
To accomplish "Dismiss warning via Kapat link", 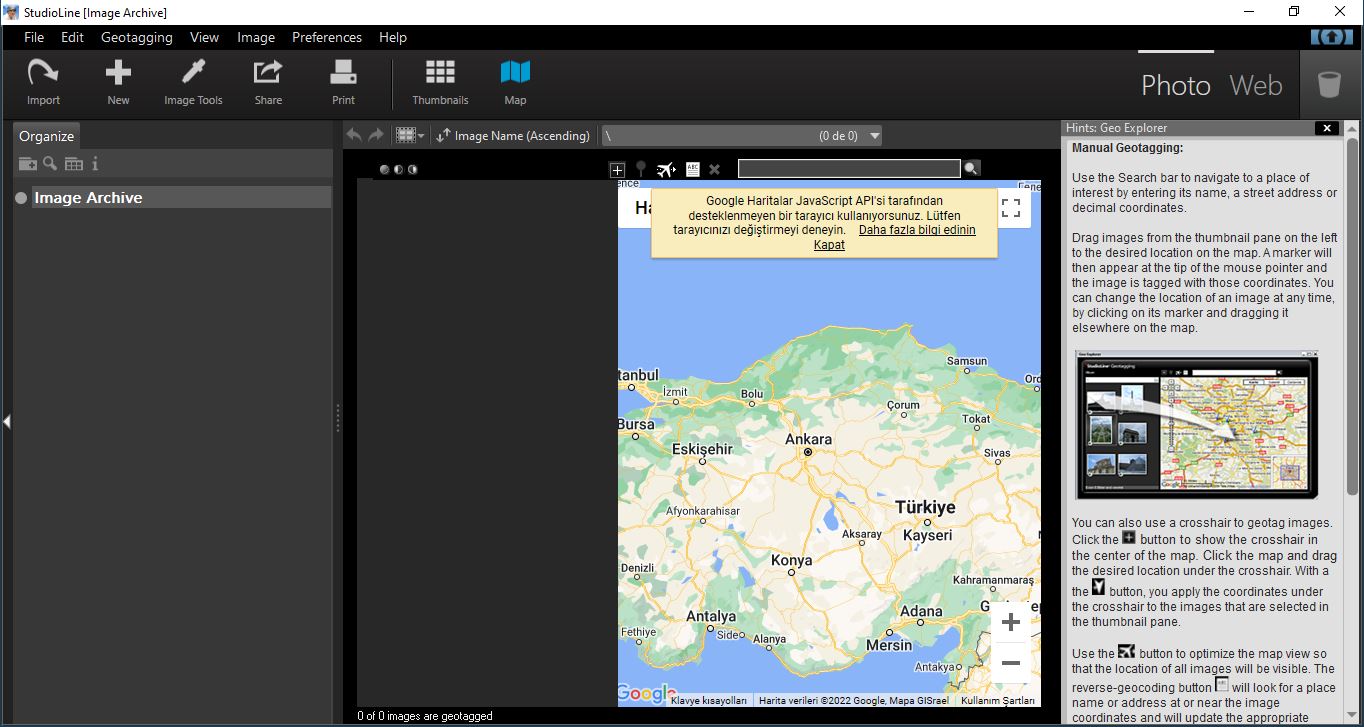I will [829, 244].
